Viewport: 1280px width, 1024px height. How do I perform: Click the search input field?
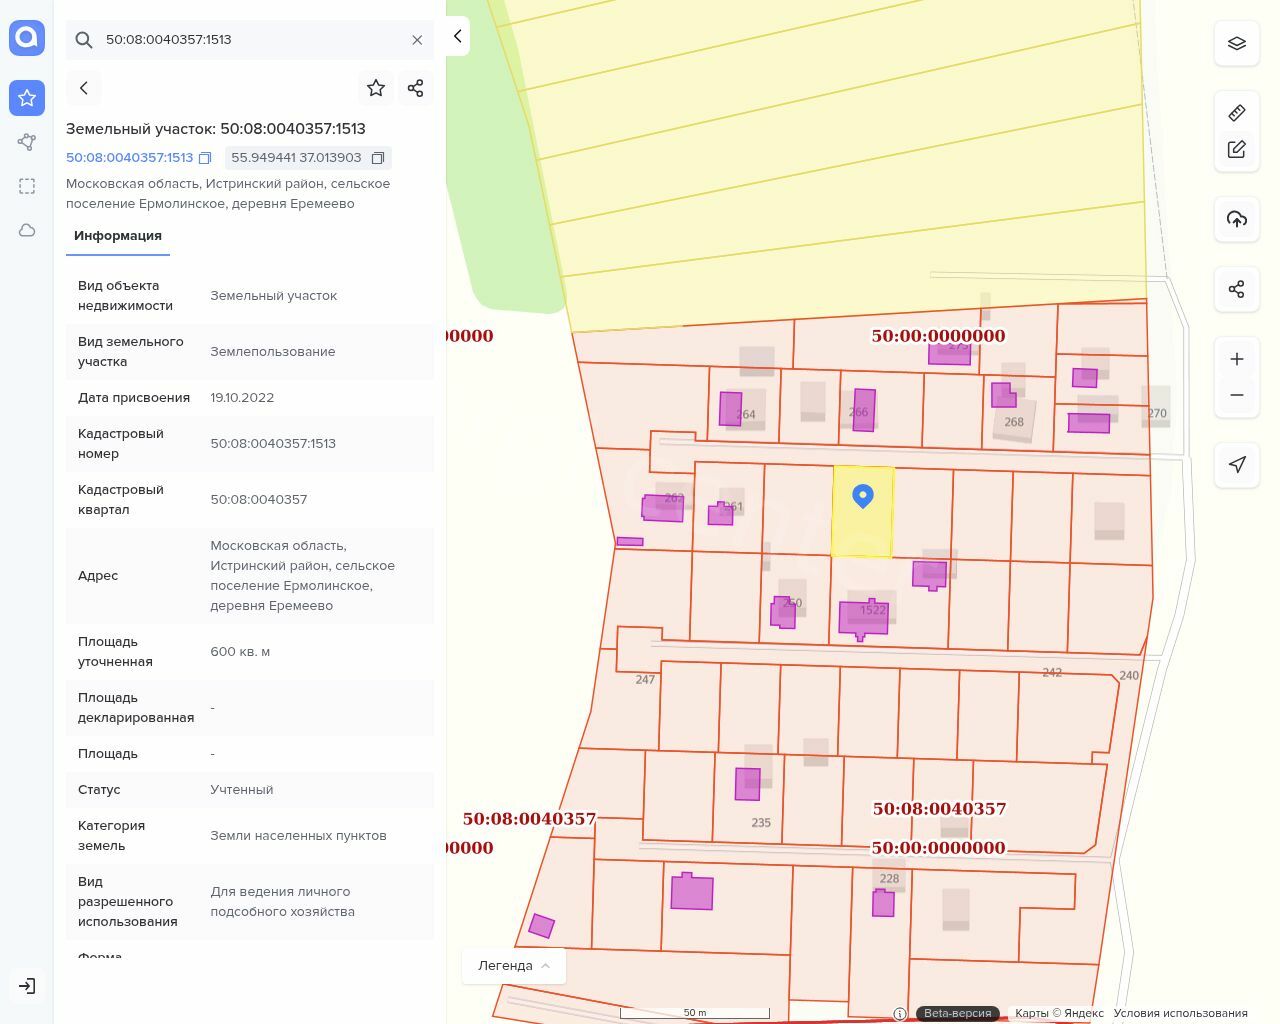250,40
